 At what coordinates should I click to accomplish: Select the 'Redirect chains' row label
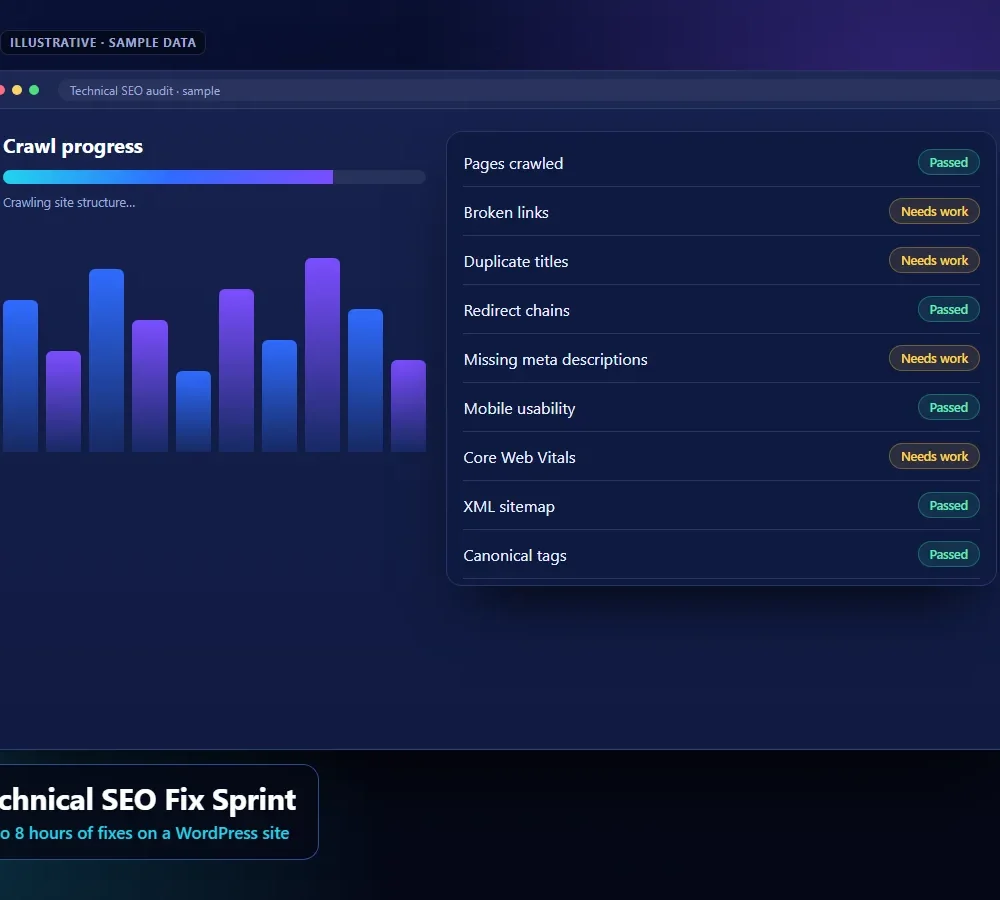(x=517, y=311)
